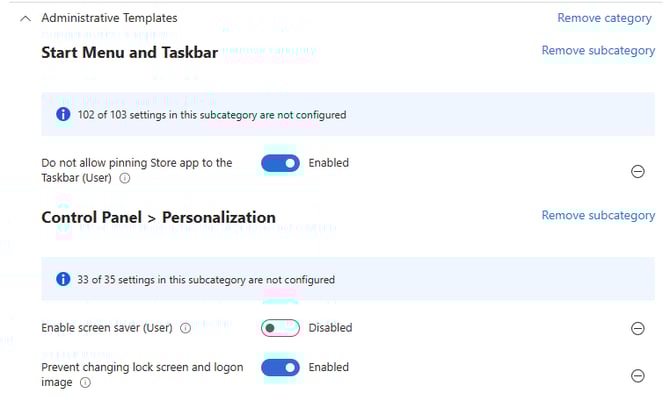
Task: Open info tooltip for Do not allow pinning Store app
Action: click(125, 179)
